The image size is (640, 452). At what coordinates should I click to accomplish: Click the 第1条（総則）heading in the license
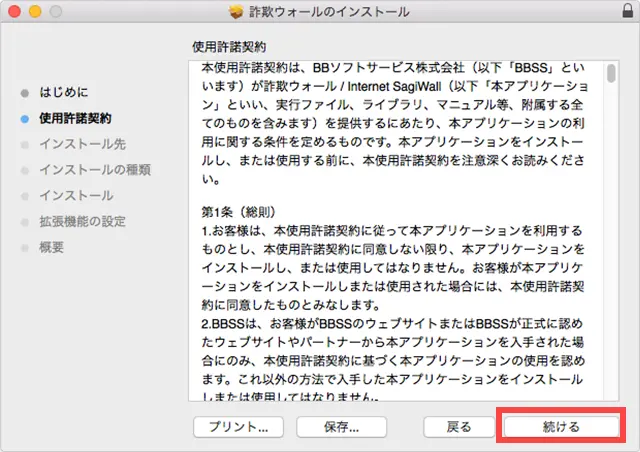[239, 212]
